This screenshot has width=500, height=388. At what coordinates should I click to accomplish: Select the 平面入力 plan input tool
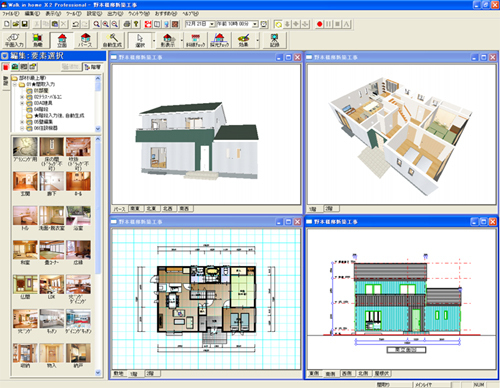coord(14,40)
